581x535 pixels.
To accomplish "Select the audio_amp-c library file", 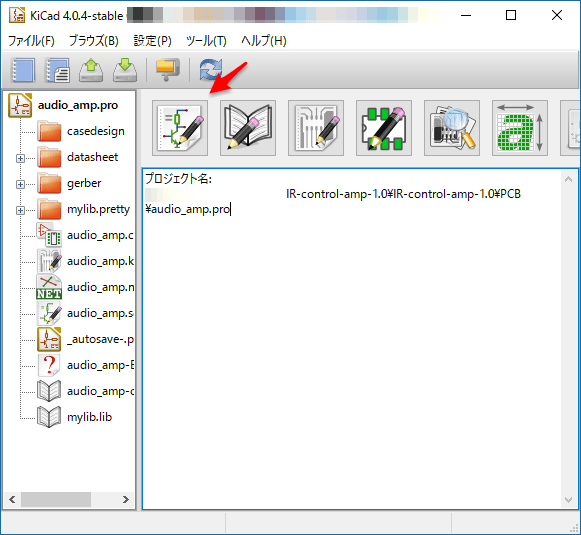I will point(100,391).
